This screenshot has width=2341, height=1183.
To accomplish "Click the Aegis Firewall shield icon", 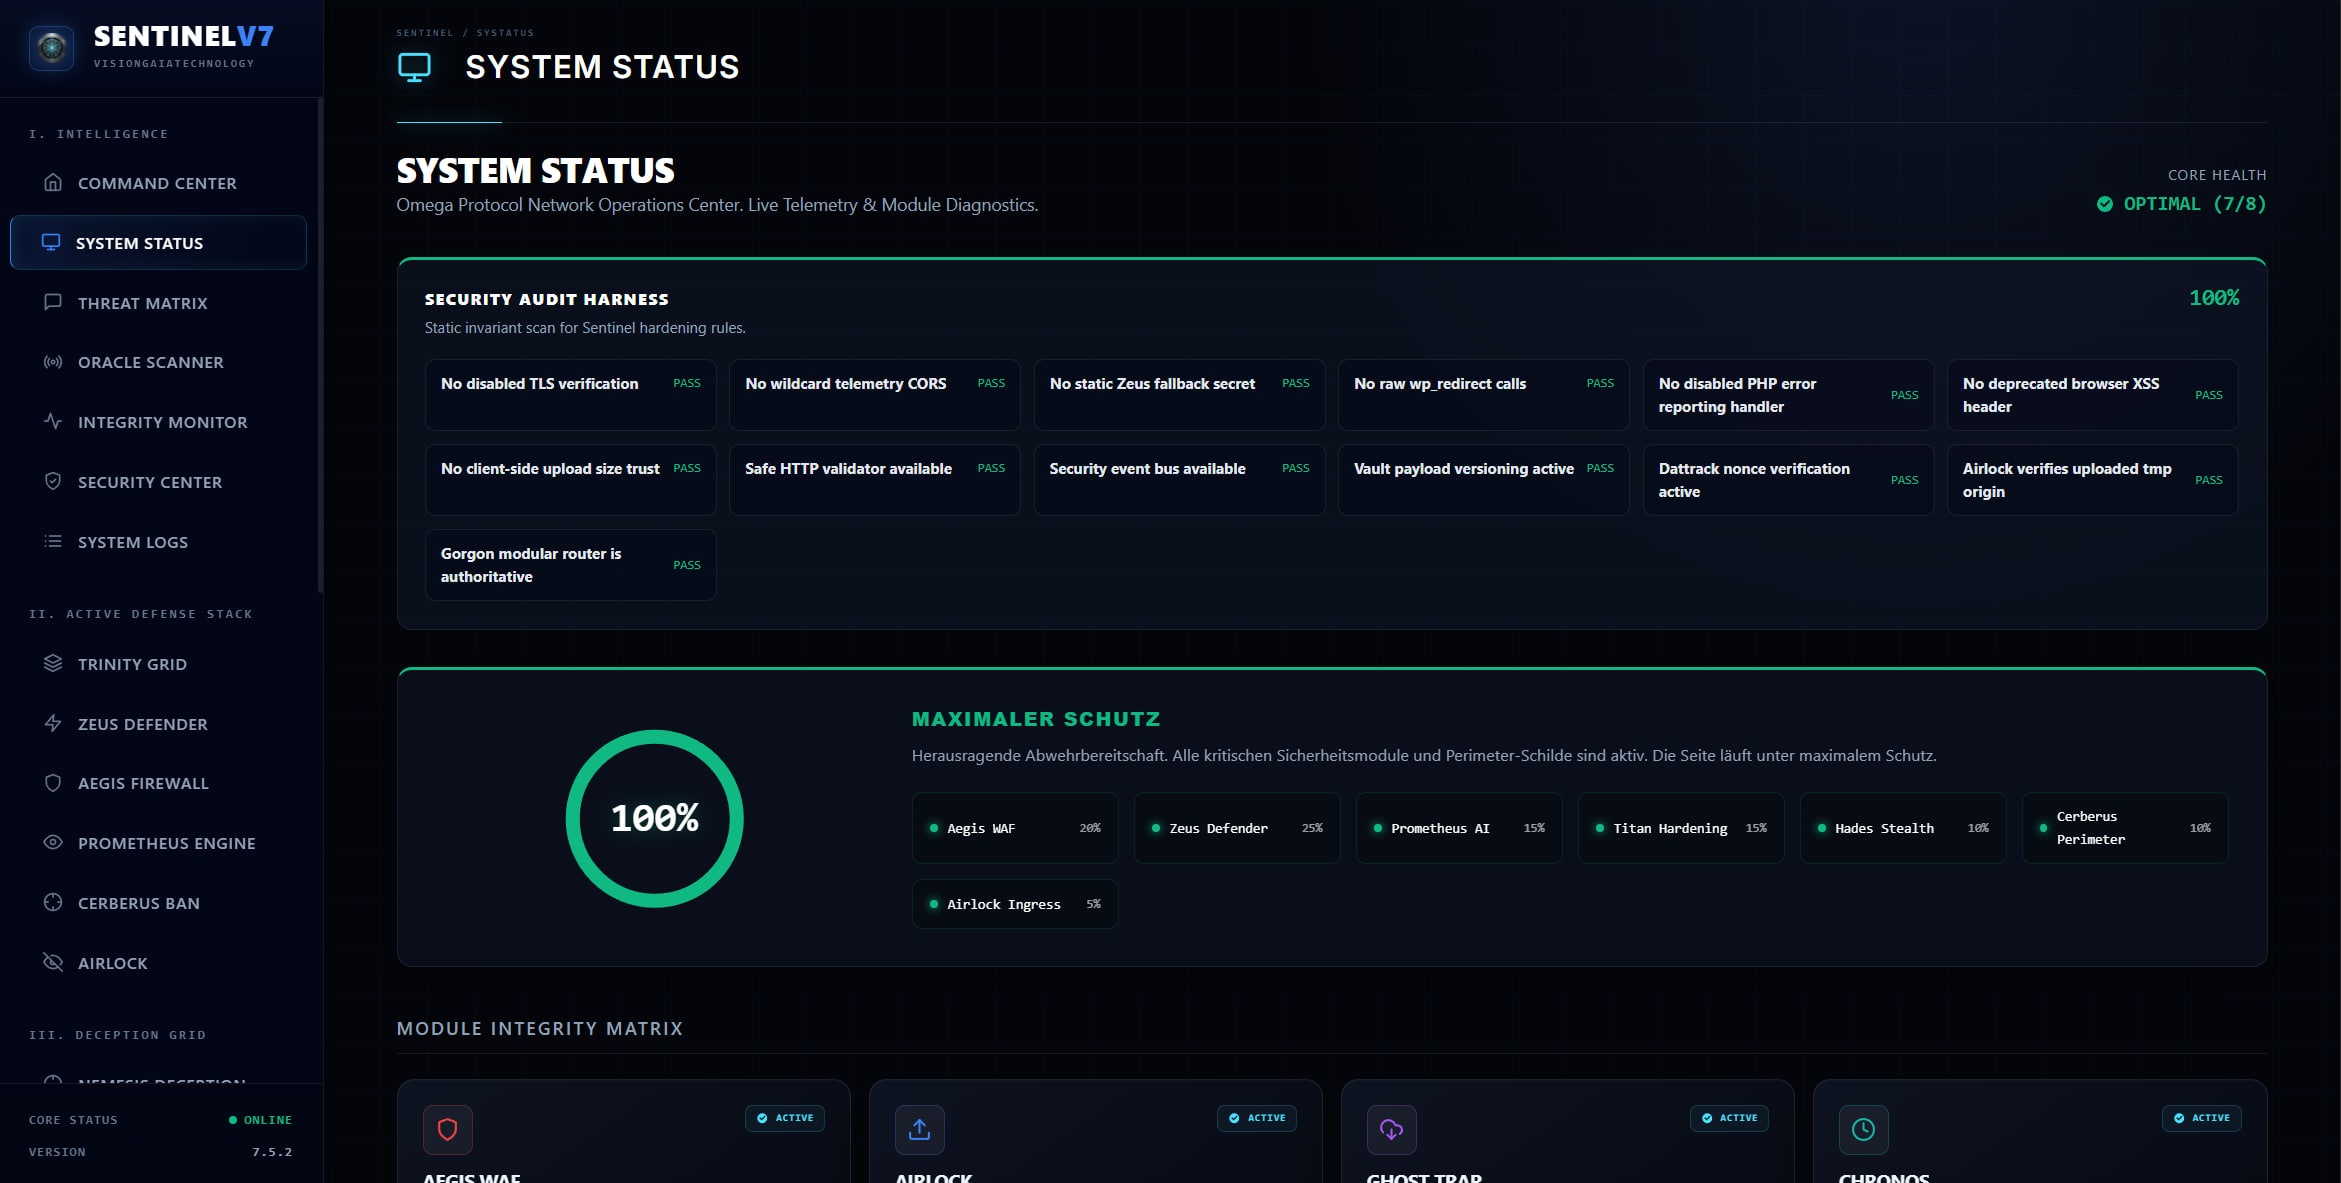I will pos(53,783).
